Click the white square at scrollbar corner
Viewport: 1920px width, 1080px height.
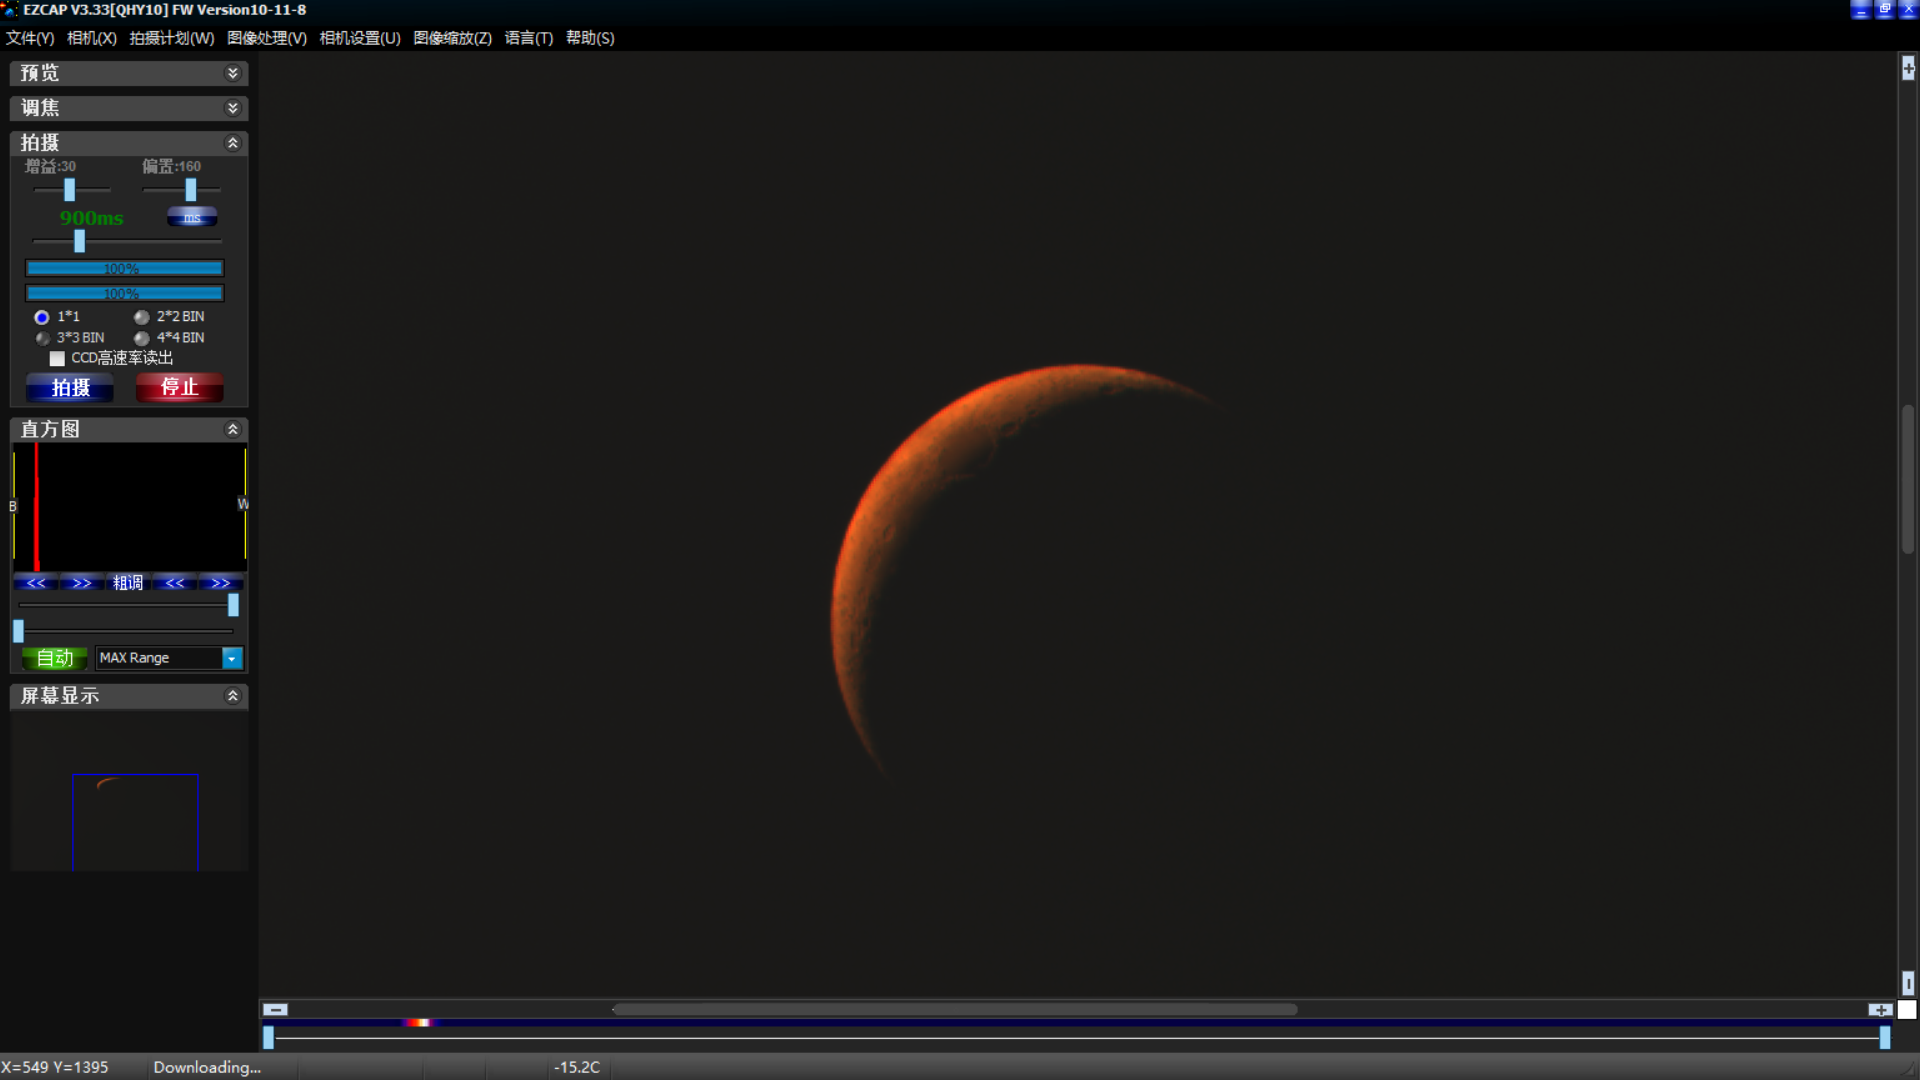point(1907,1010)
